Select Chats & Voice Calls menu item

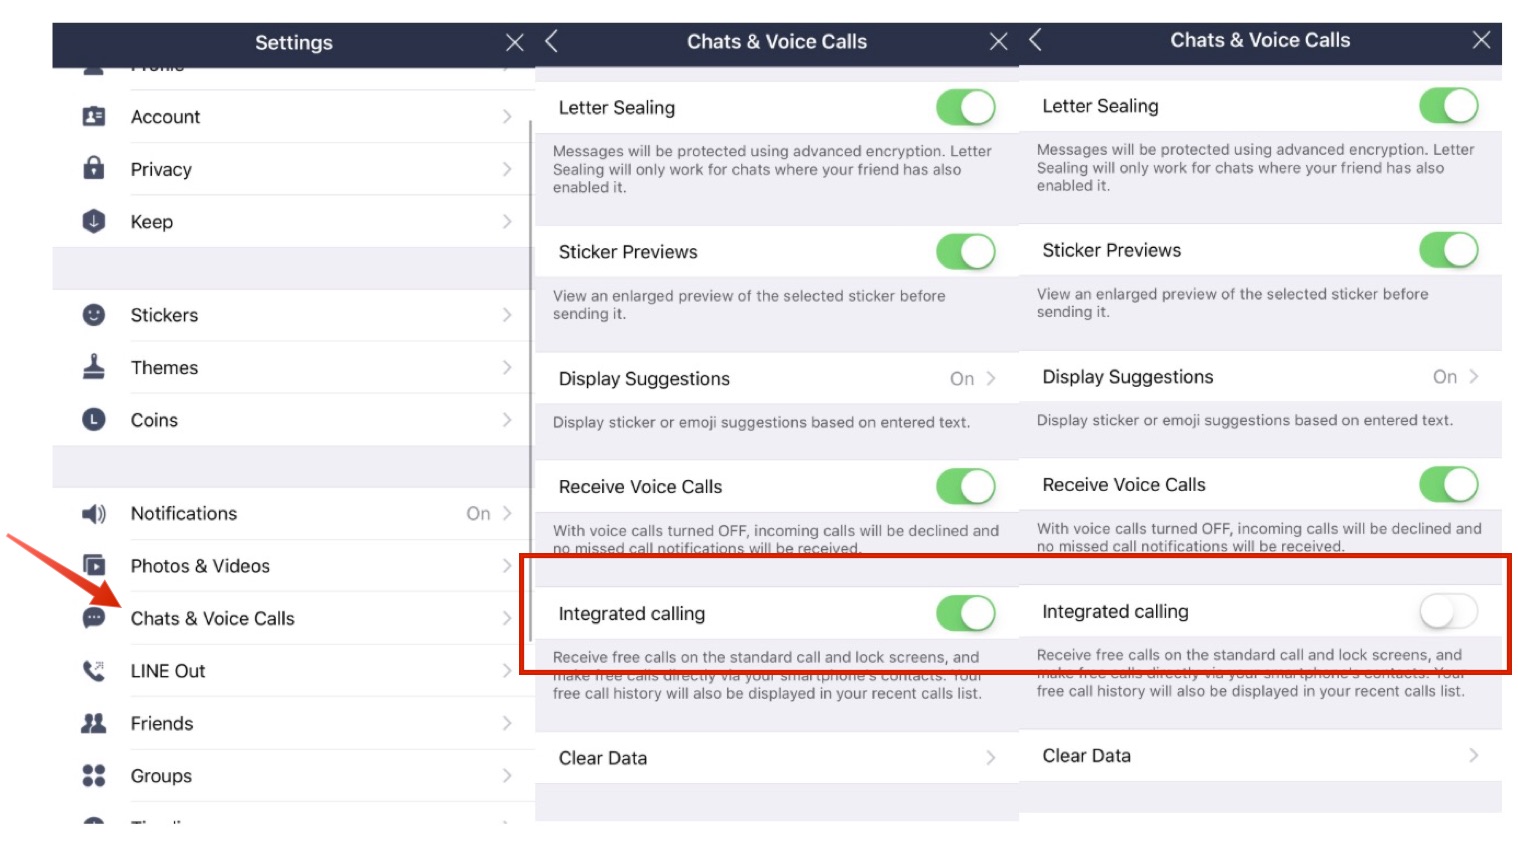[x=213, y=618]
